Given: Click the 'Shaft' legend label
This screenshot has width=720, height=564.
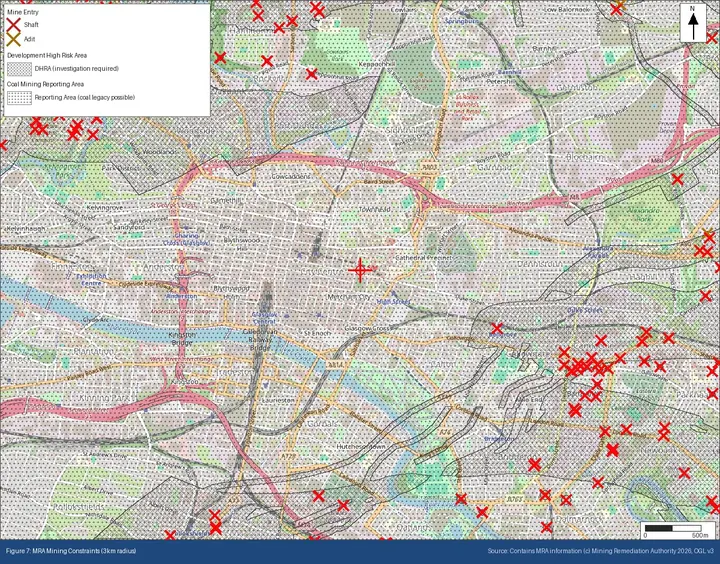Looking at the screenshot, I should click(31, 25).
